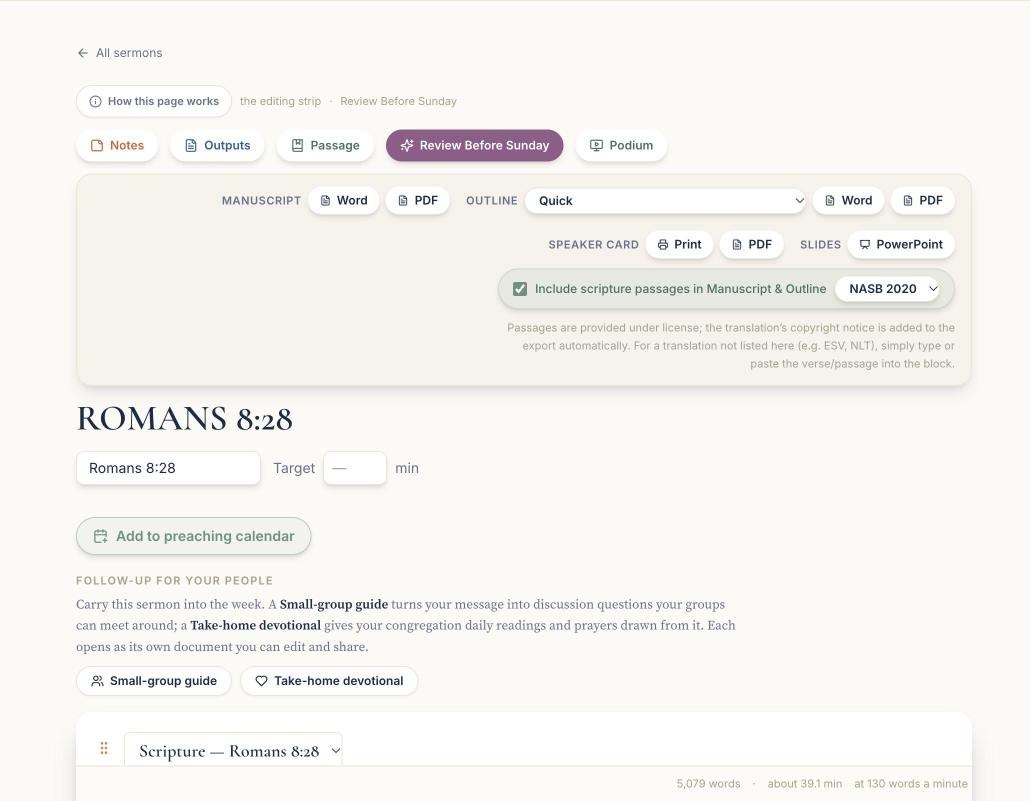
Task: Click the back arrow icon beside All sermons
Action: point(83,53)
